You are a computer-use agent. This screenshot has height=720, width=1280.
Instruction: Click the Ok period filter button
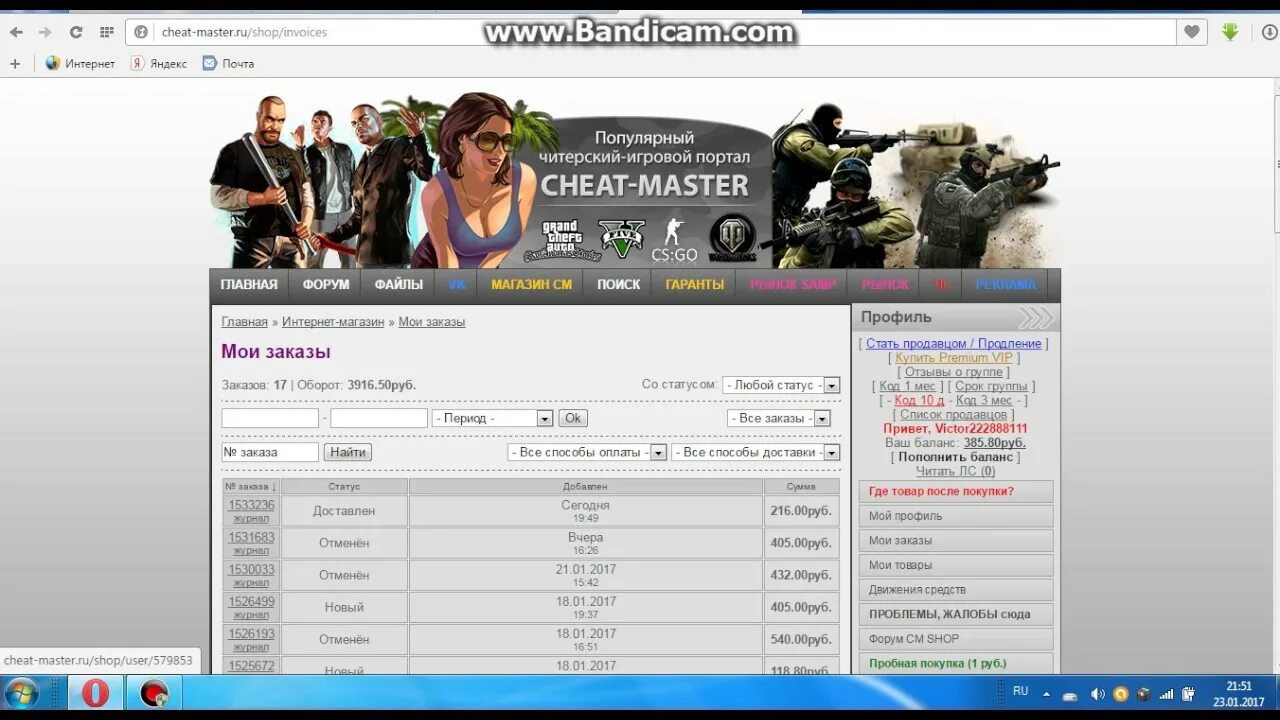click(x=573, y=418)
